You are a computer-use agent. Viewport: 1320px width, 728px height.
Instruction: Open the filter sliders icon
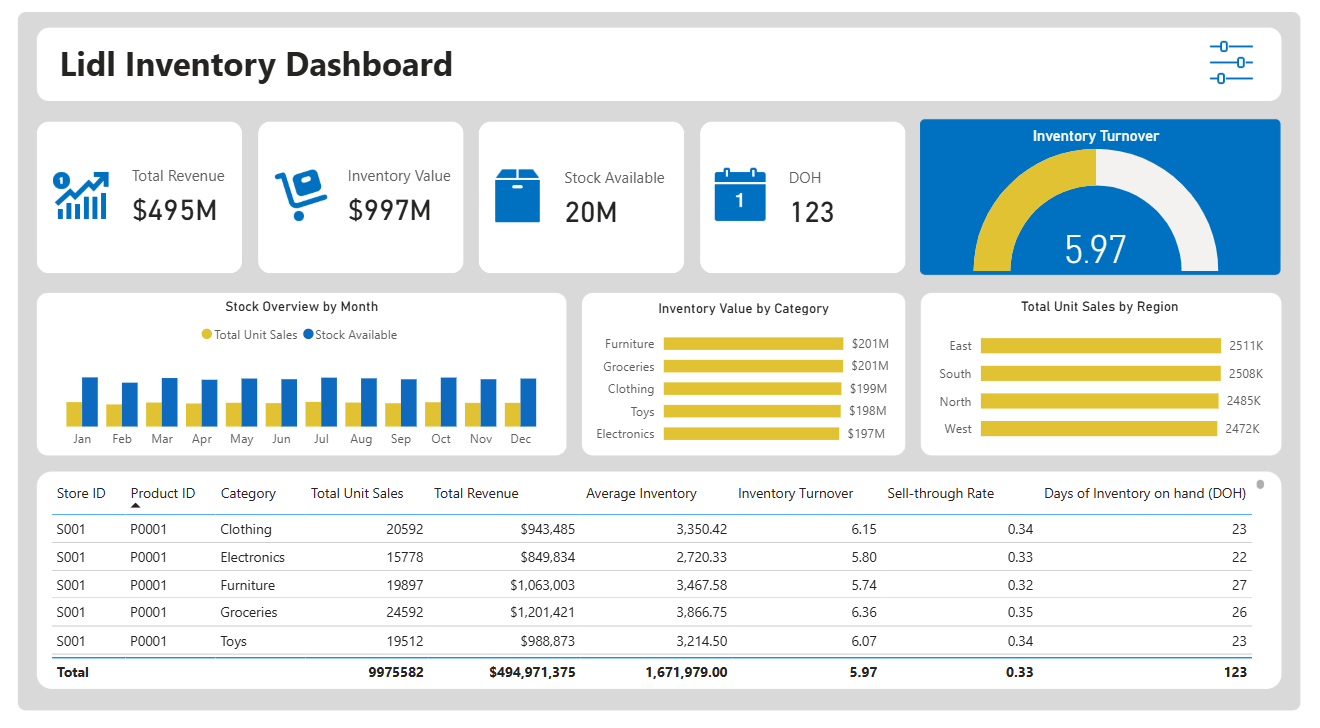click(1231, 63)
